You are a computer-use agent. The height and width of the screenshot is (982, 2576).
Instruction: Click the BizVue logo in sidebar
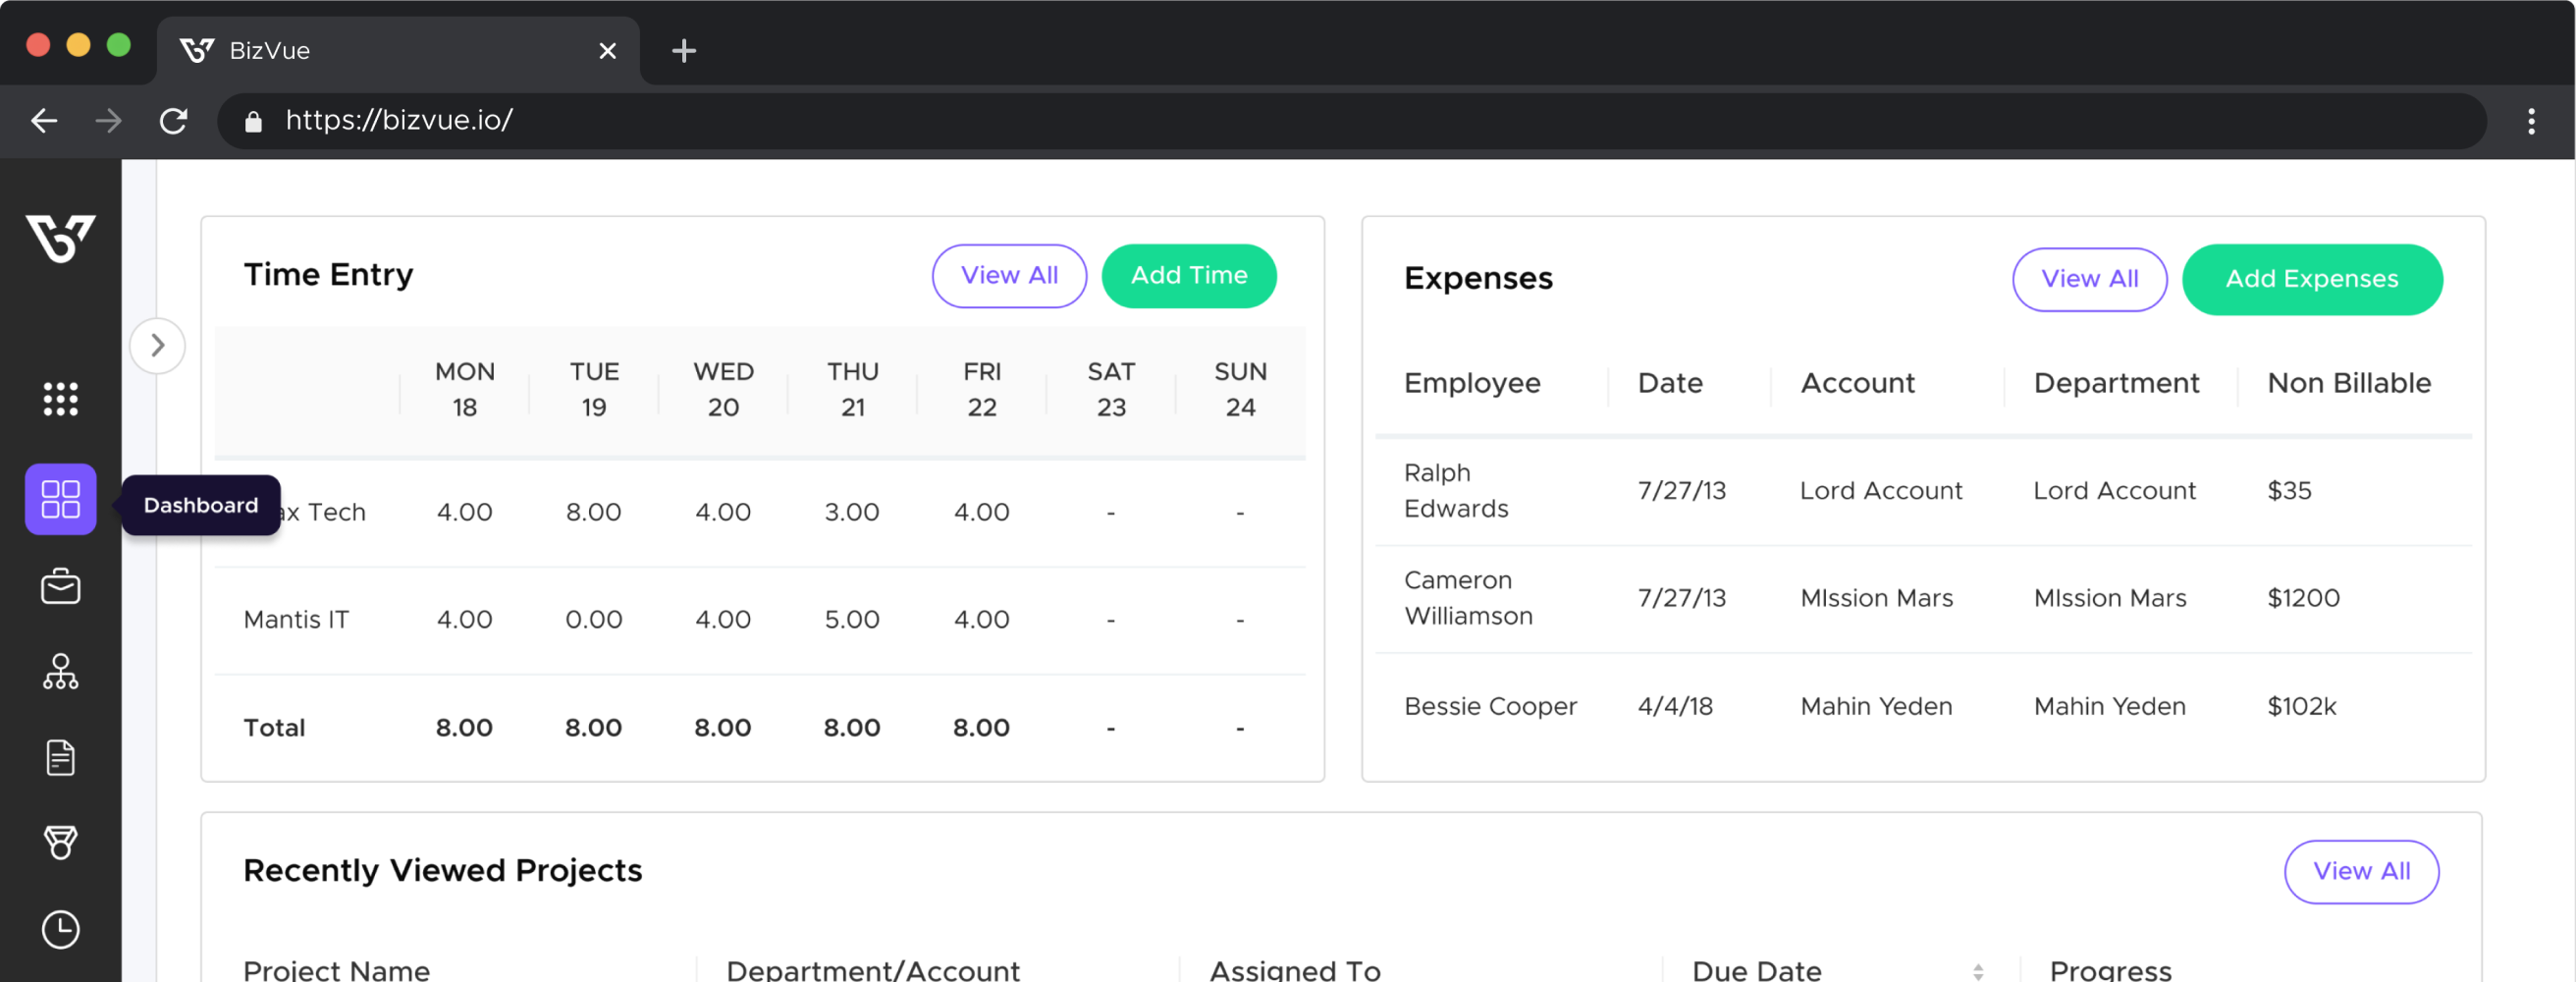[60, 238]
